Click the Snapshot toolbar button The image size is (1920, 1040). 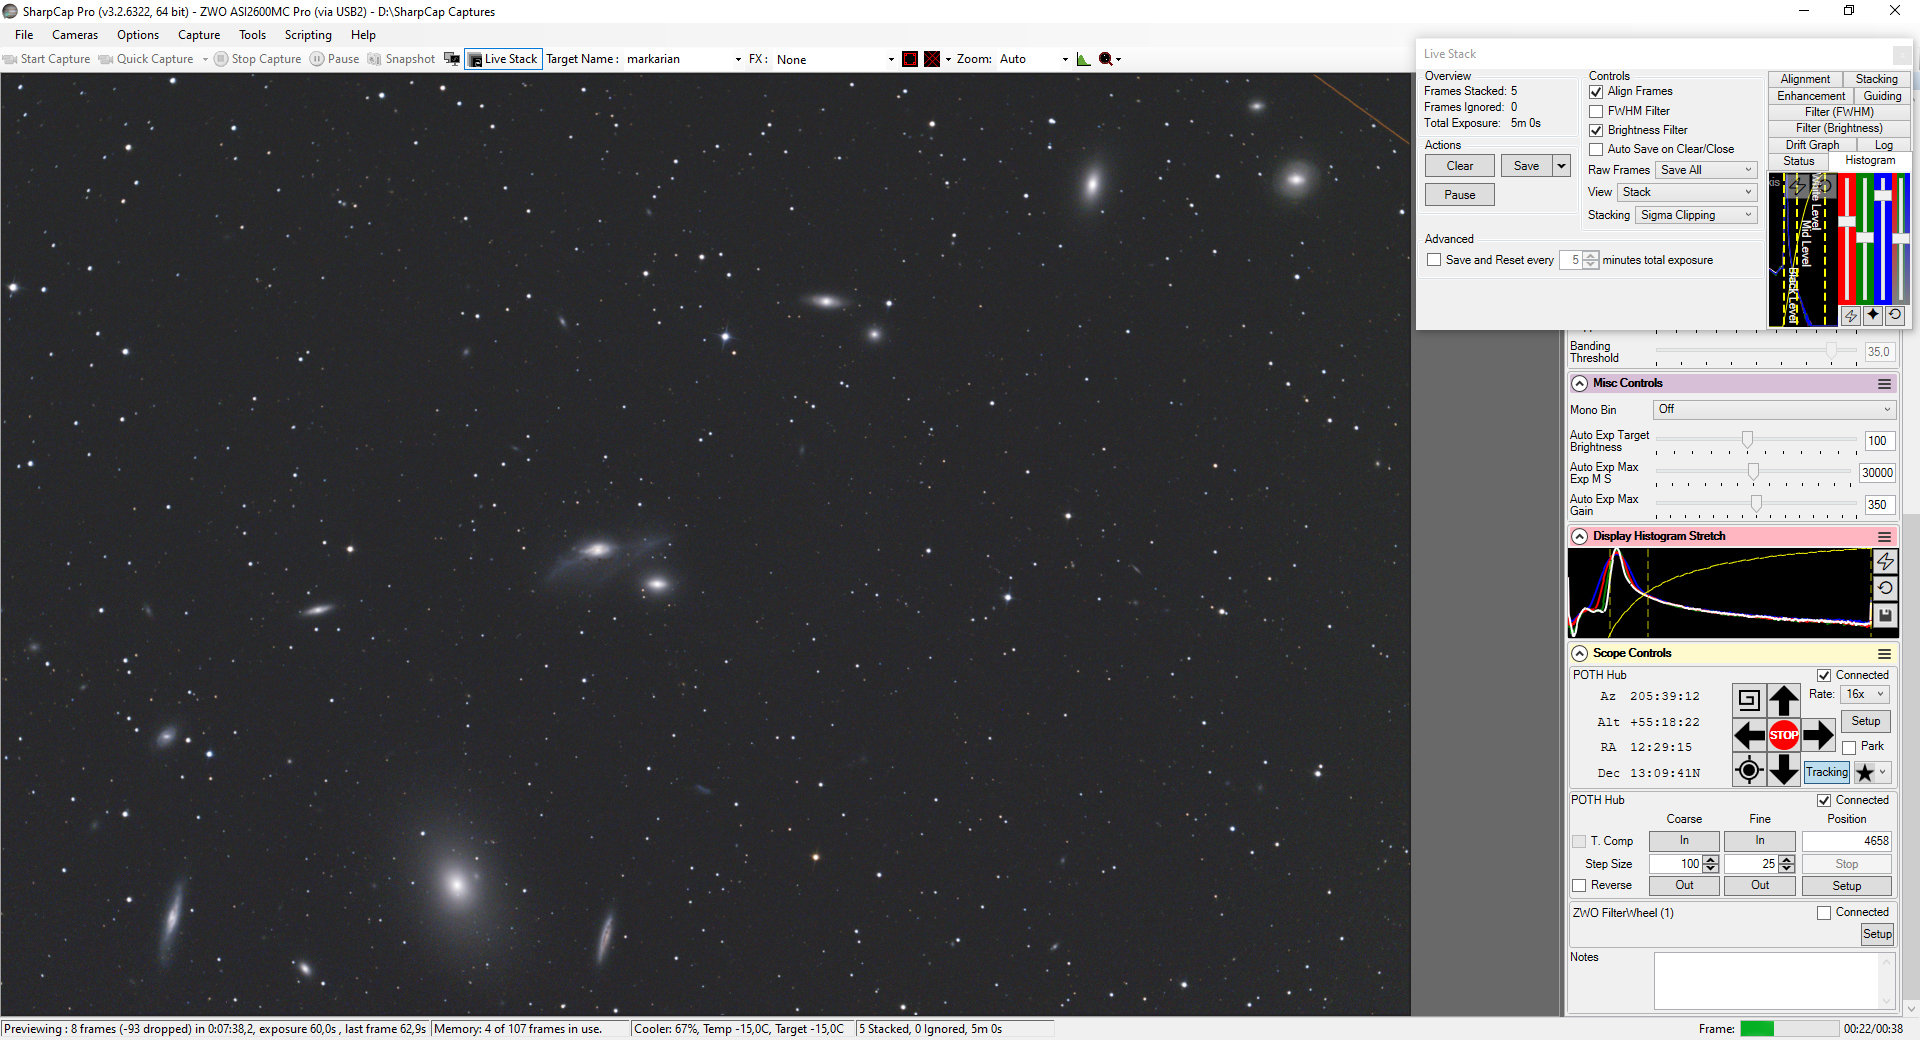point(401,59)
